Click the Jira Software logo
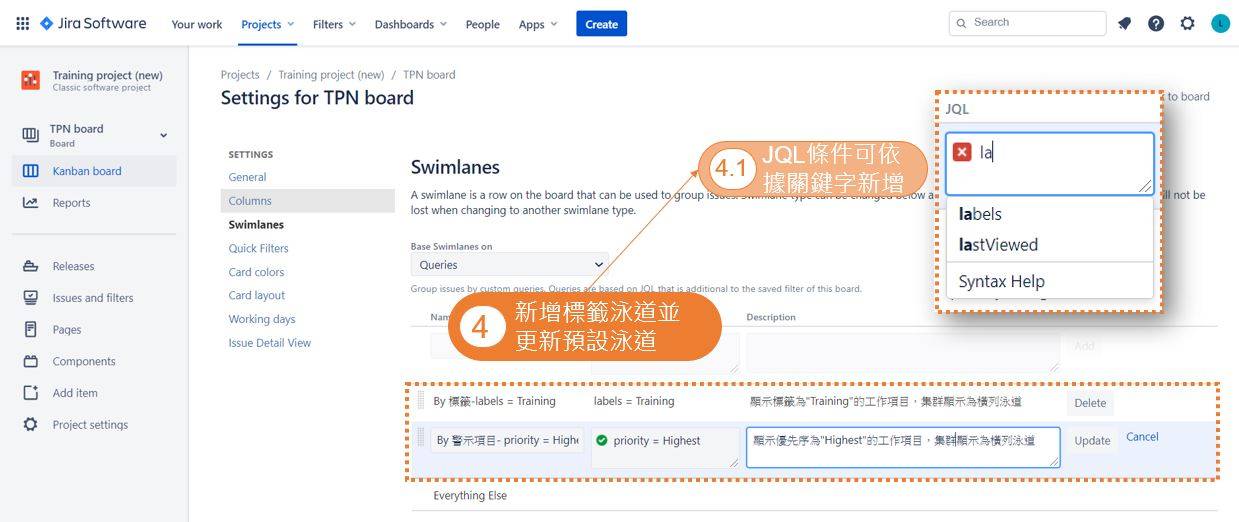Image resolution: width=1239 pixels, height=522 pixels. pyautogui.click(x=93, y=23)
